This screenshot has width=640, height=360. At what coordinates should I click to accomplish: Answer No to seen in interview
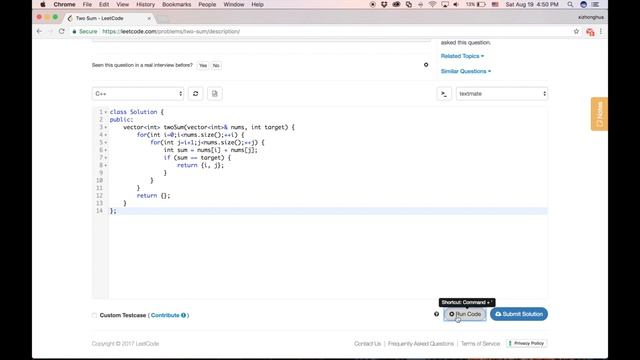pyautogui.click(x=216, y=65)
